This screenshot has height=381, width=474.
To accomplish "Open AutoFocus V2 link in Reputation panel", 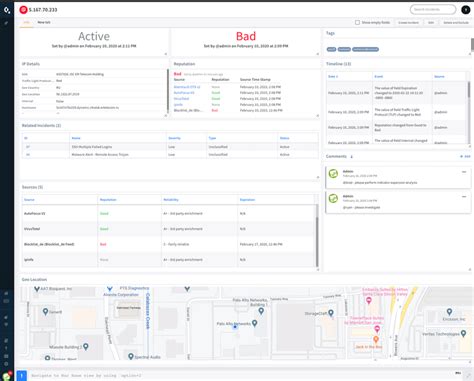I will [184, 93].
